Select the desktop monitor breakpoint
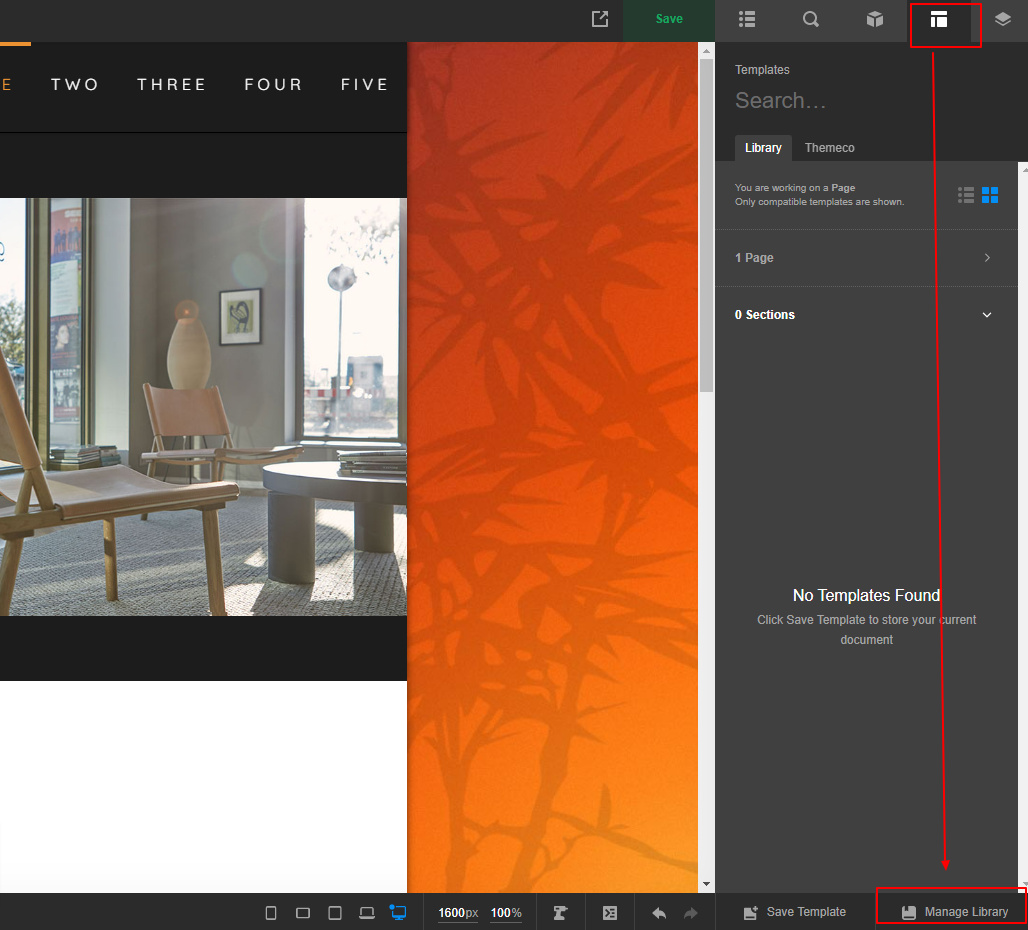This screenshot has width=1028, height=930. [x=398, y=912]
